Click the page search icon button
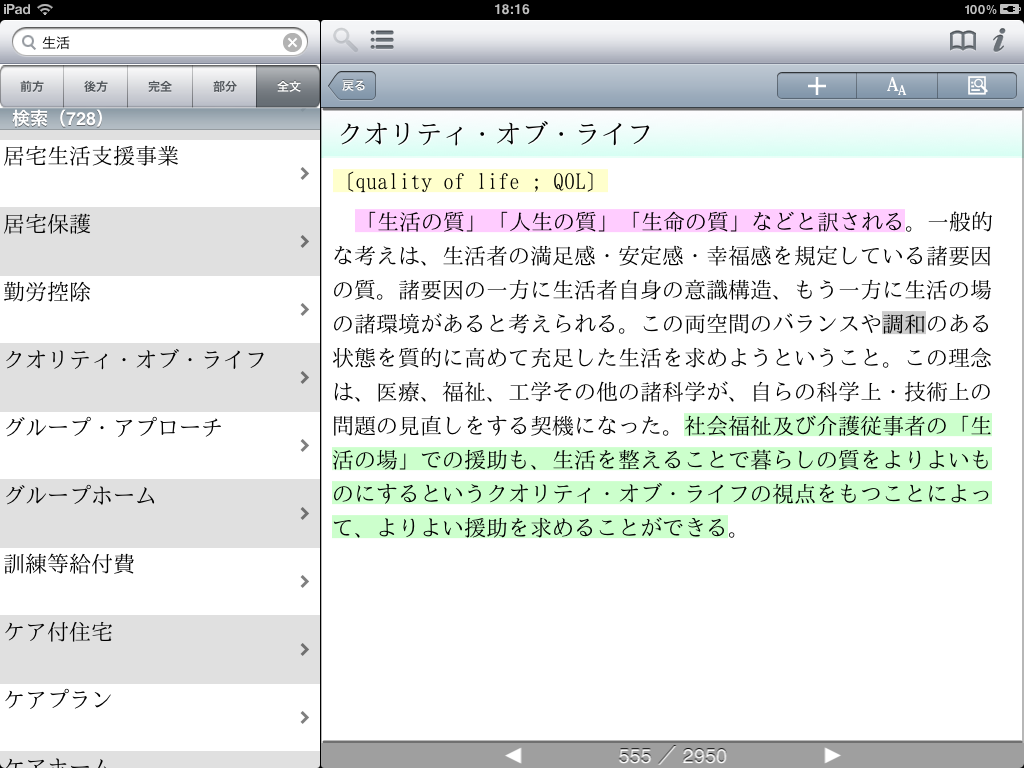1024x768 pixels. (x=977, y=86)
